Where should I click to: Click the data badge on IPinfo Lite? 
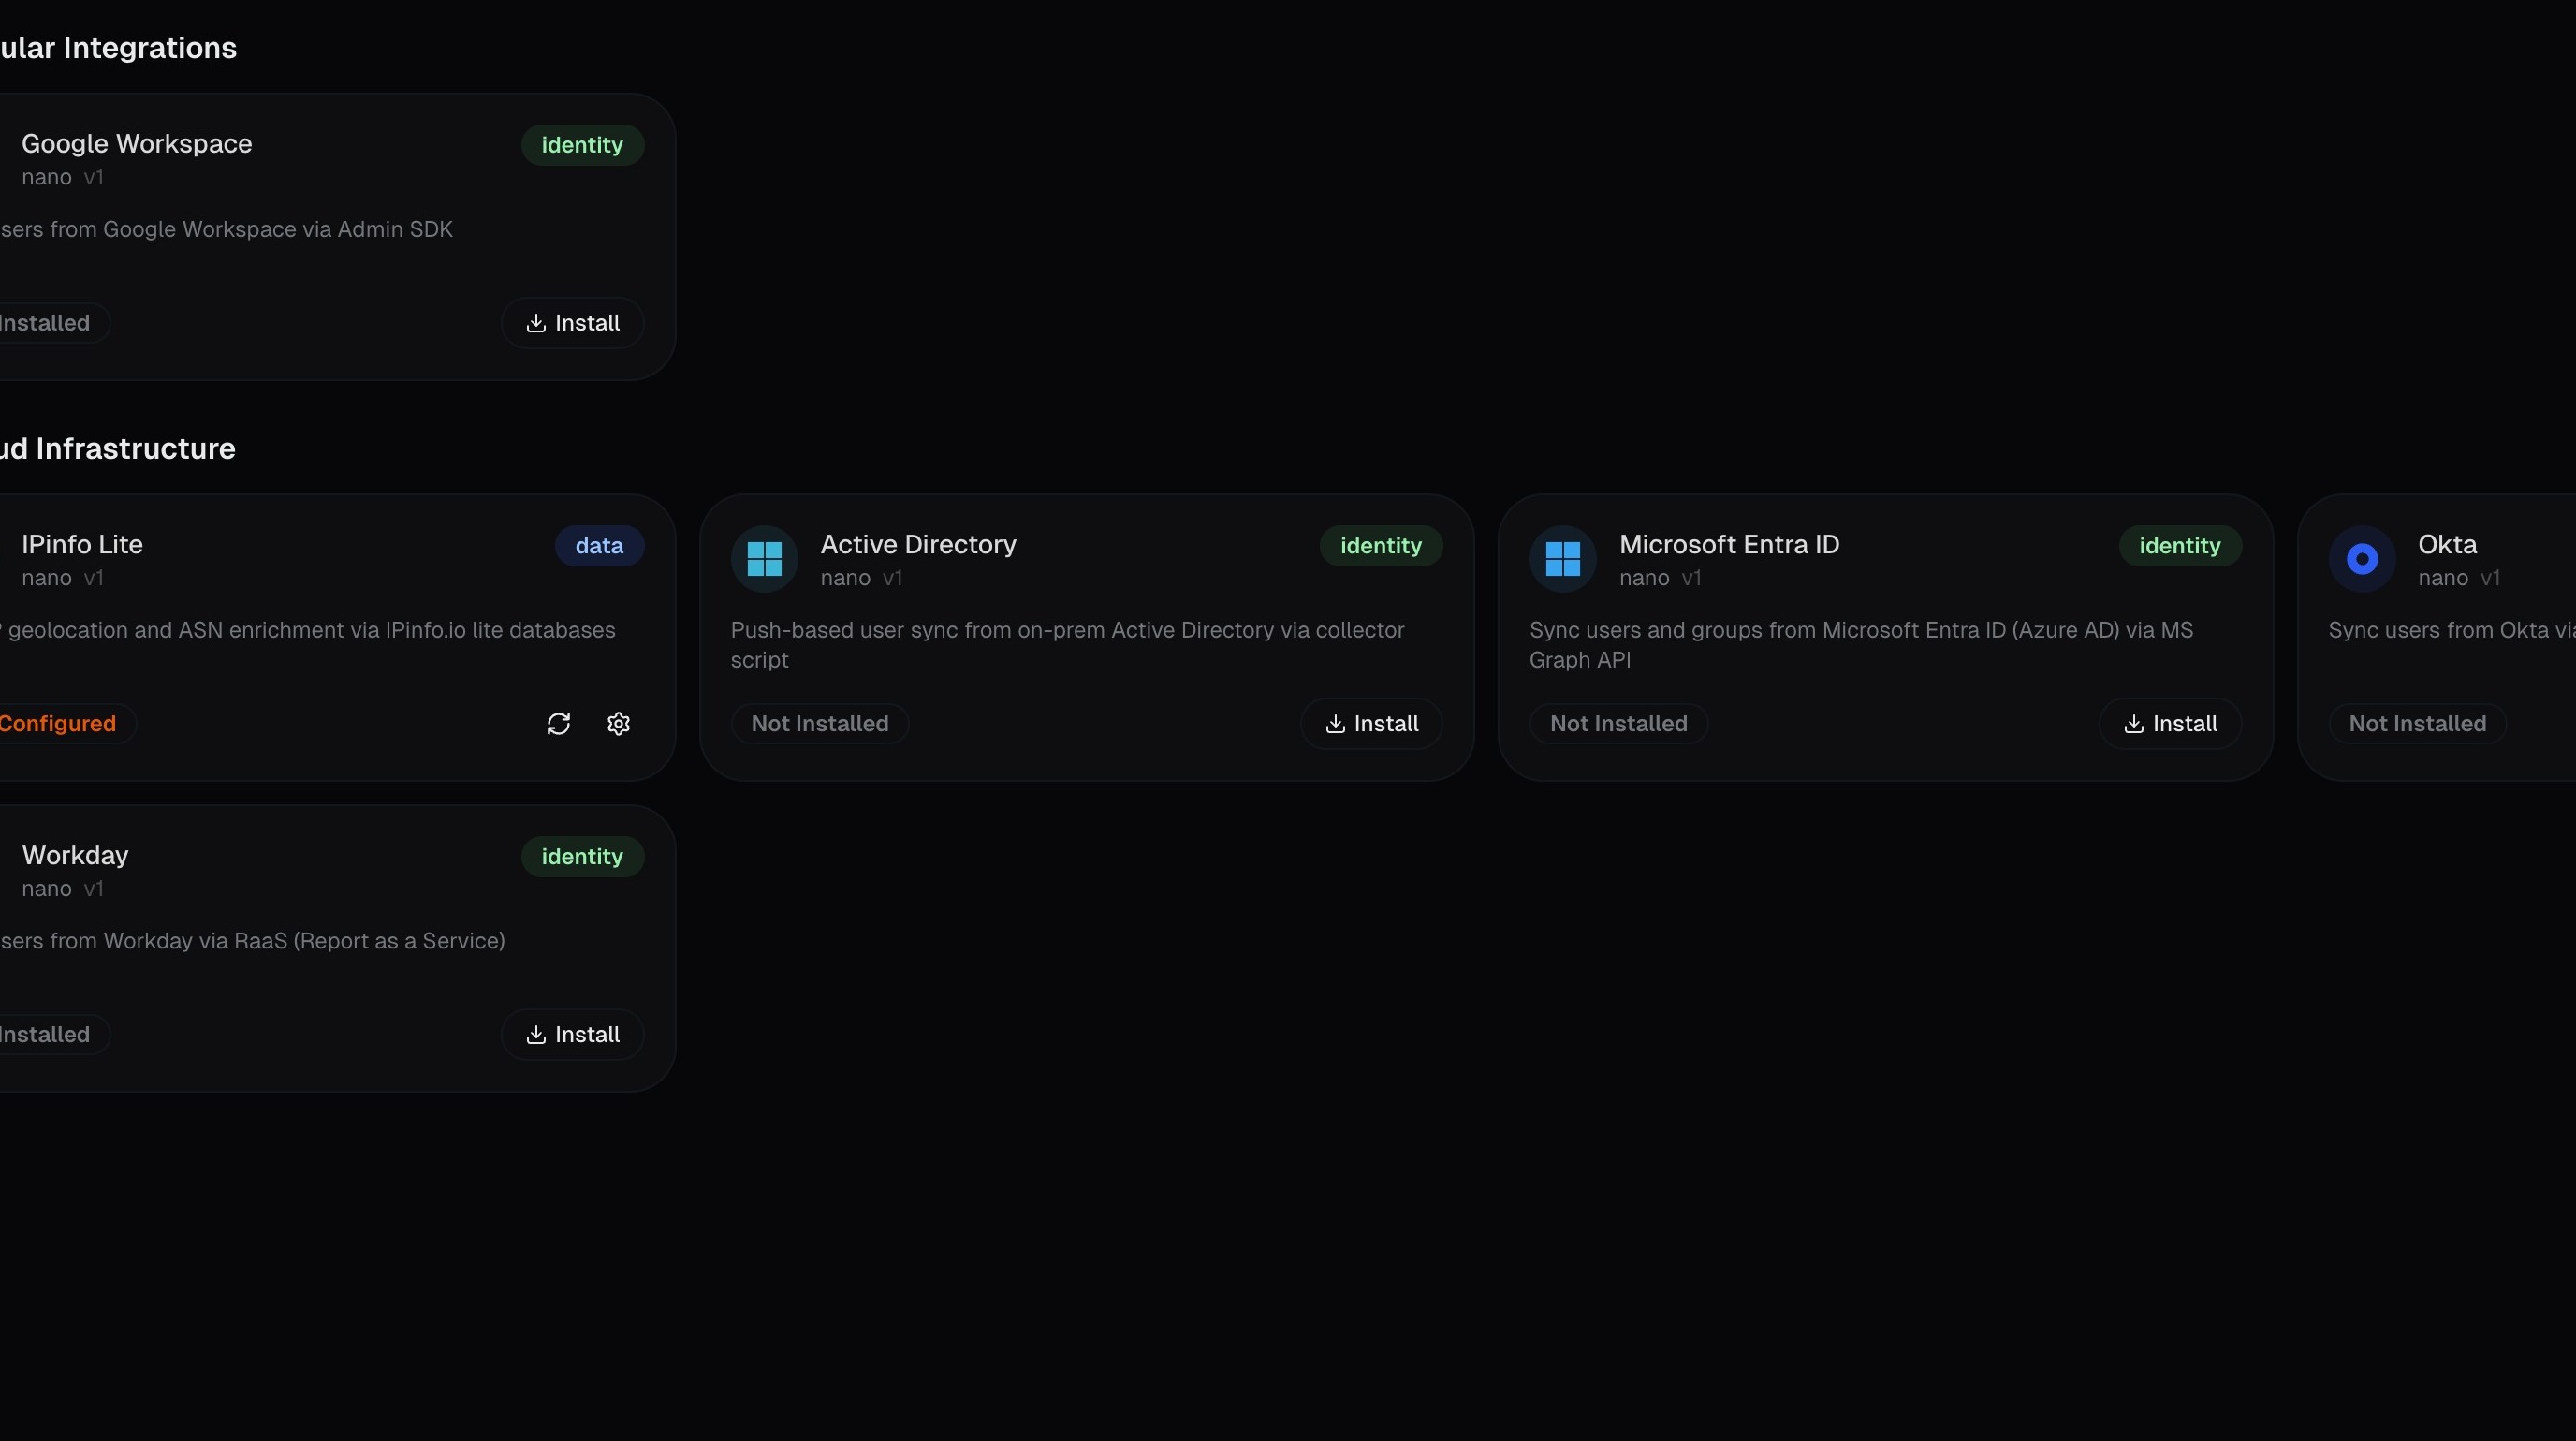(599, 545)
